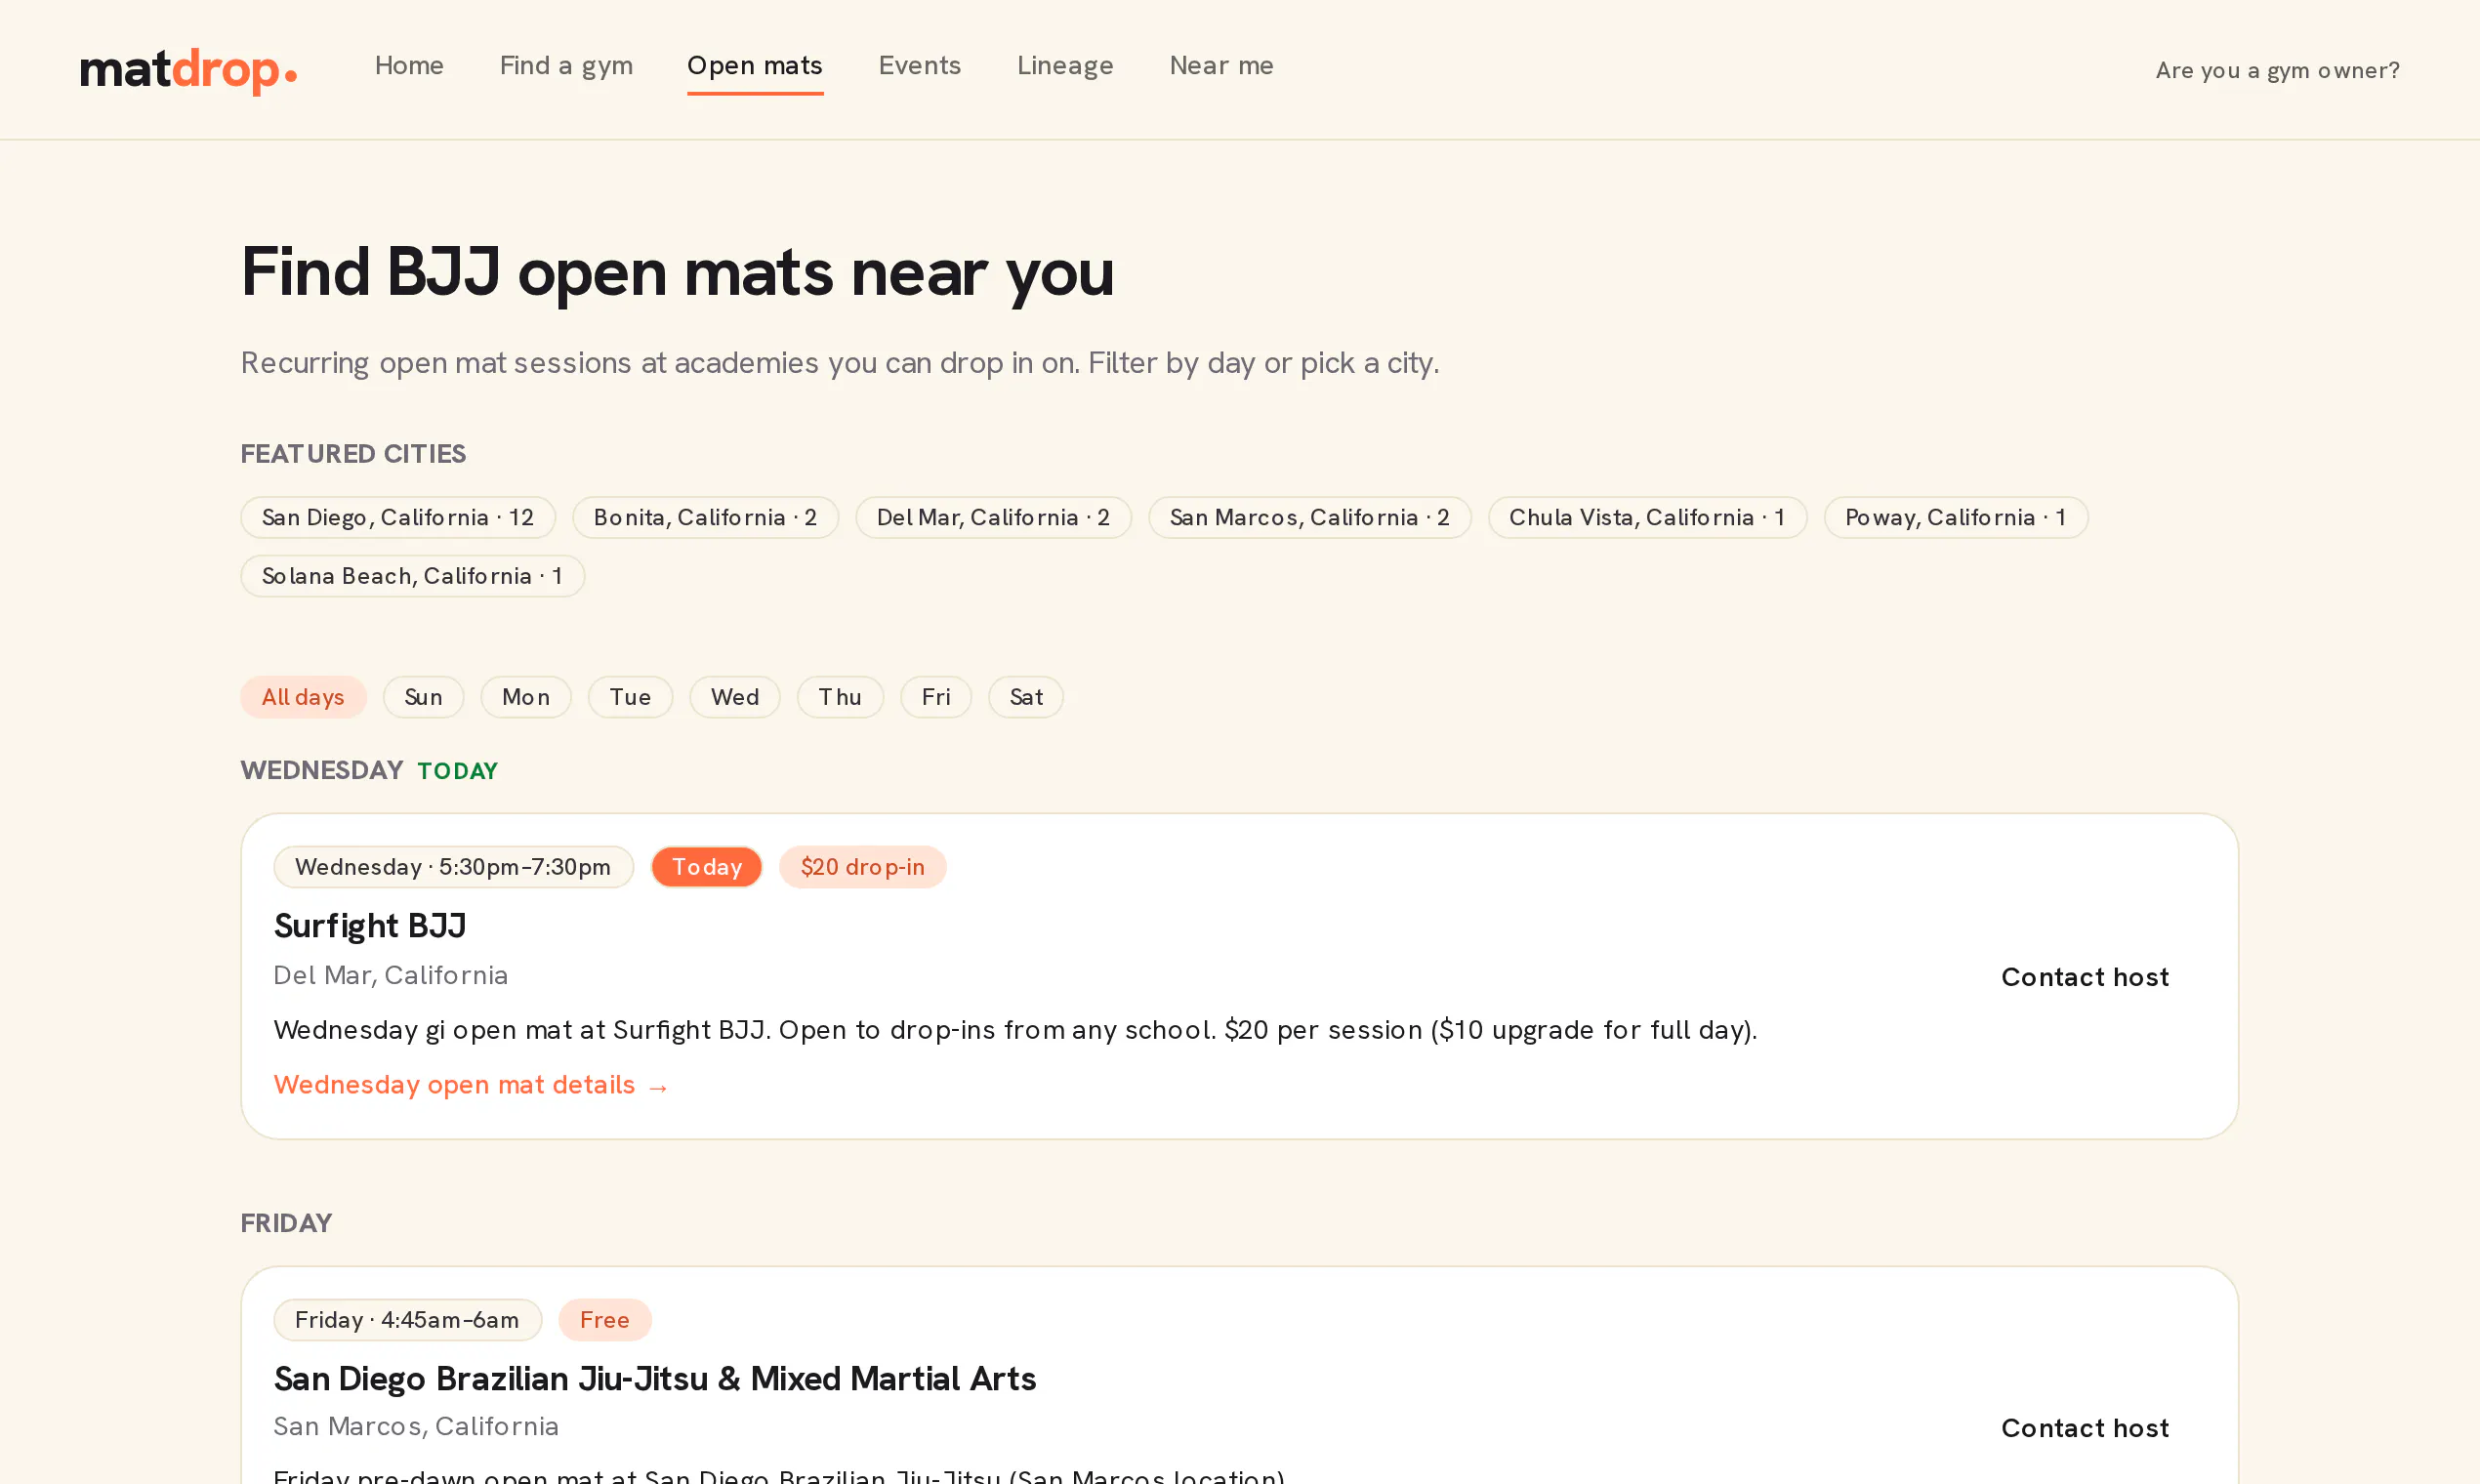
Task: Open Surfight BJJ gym title
Action: [x=370, y=926]
